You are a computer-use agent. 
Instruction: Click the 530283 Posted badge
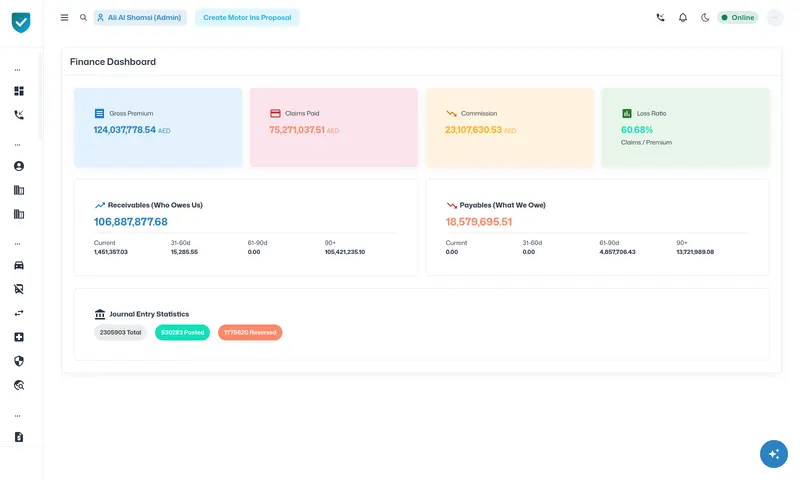point(182,332)
